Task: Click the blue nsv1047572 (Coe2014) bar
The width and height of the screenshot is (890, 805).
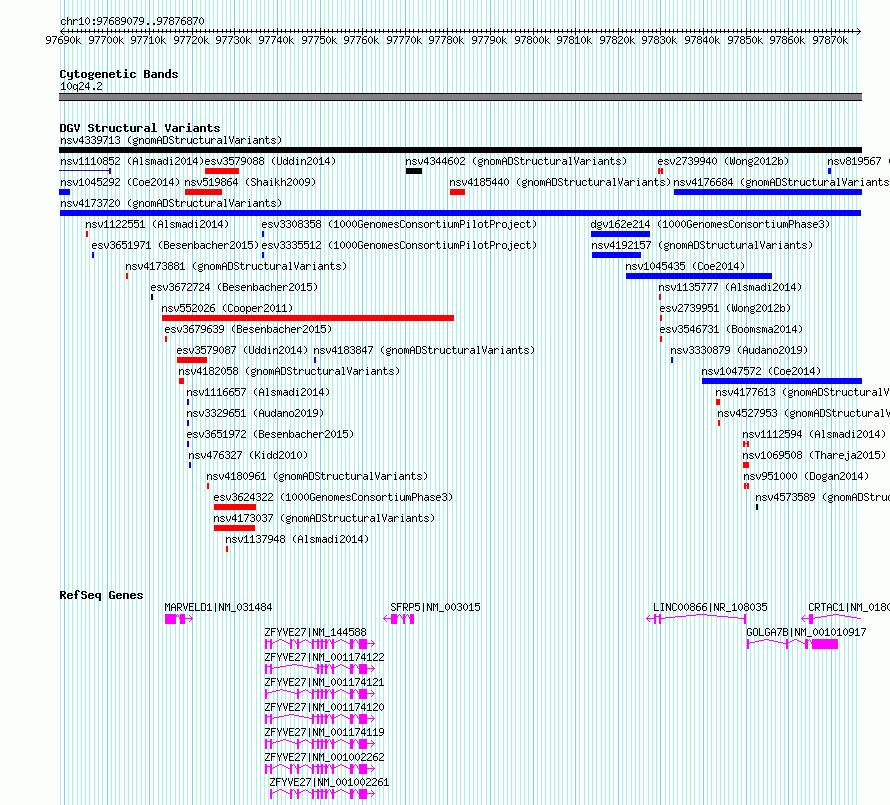Action: (782, 381)
